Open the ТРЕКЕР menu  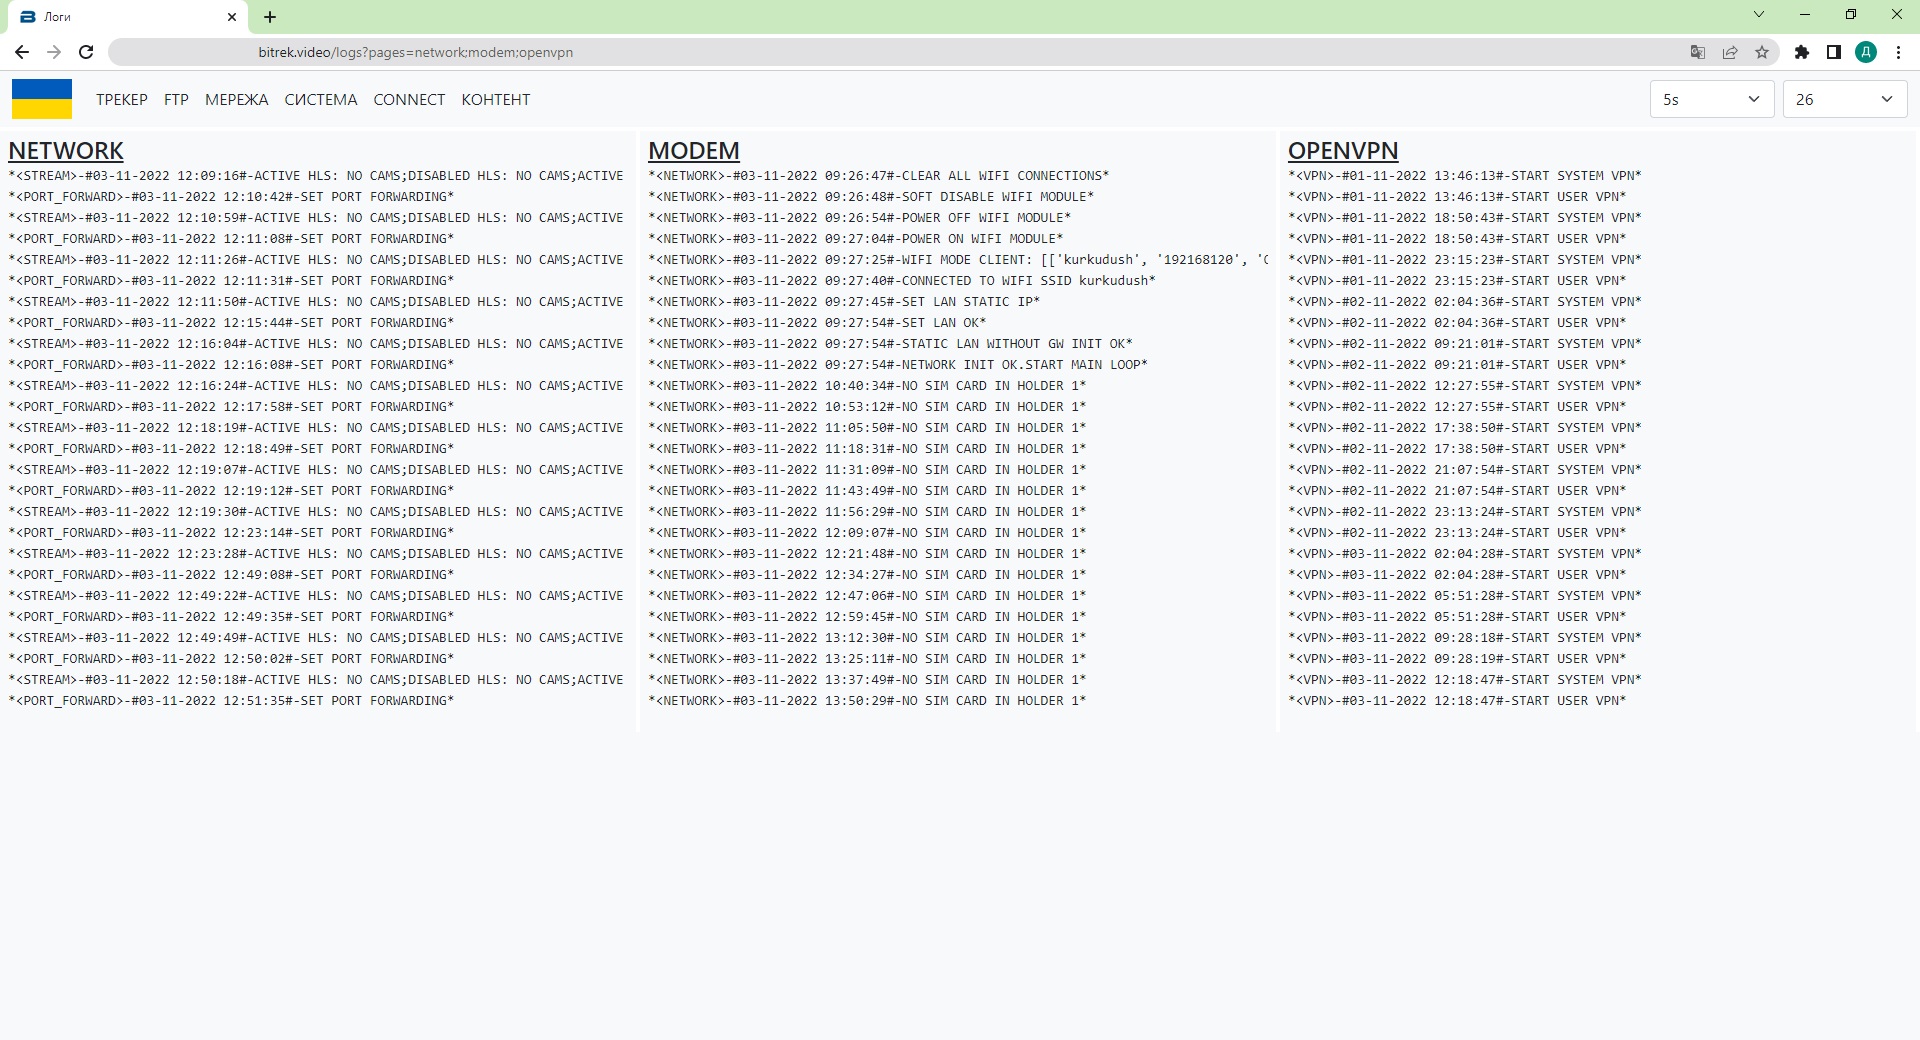pos(122,99)
